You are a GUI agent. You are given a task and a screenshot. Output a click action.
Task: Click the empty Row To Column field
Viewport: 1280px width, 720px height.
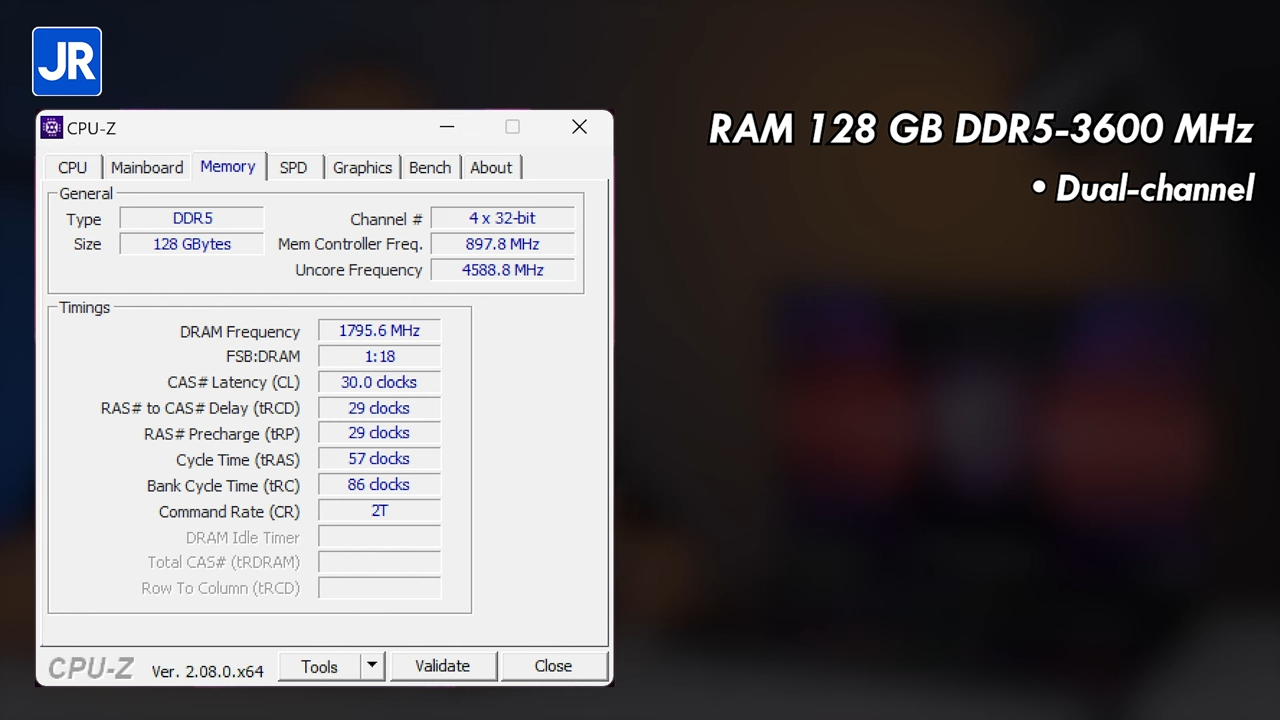click(x=379, y=588)
